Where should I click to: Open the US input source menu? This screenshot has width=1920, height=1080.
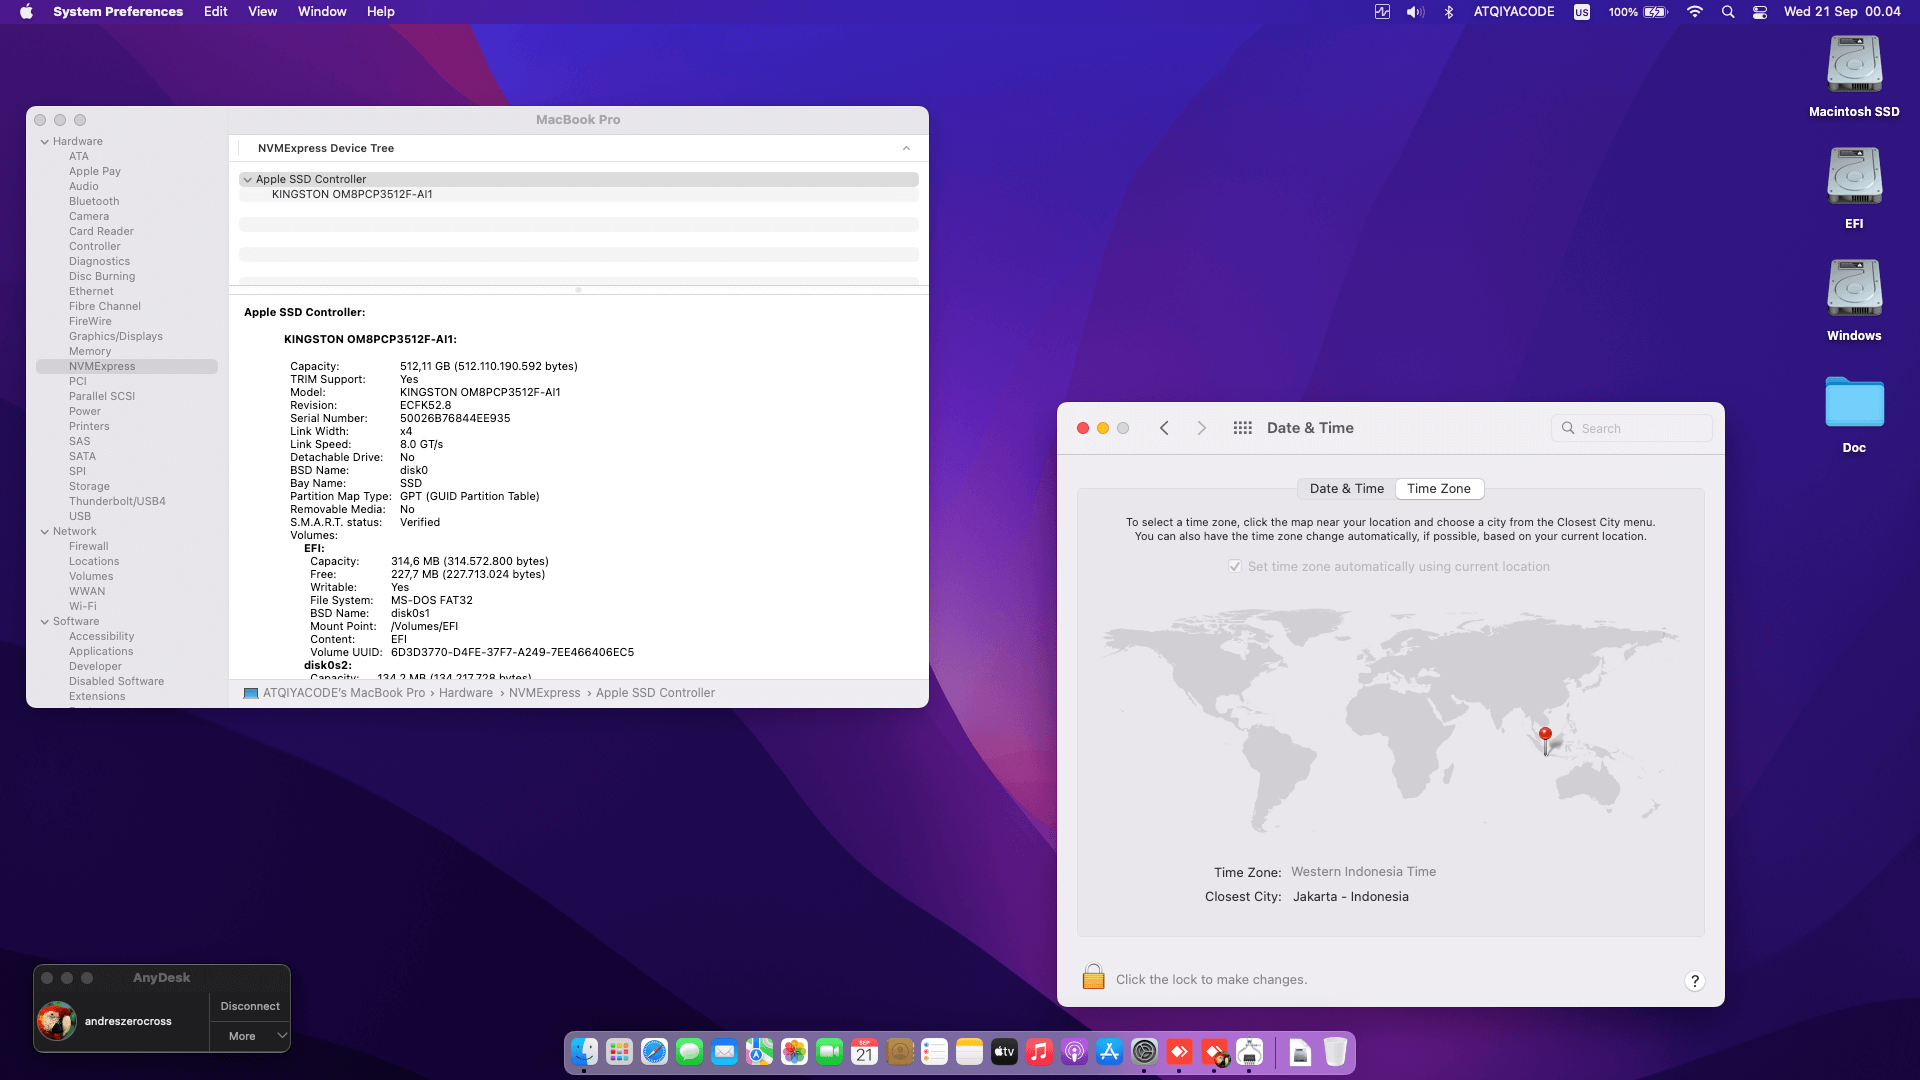click(x=1581, y=12)
